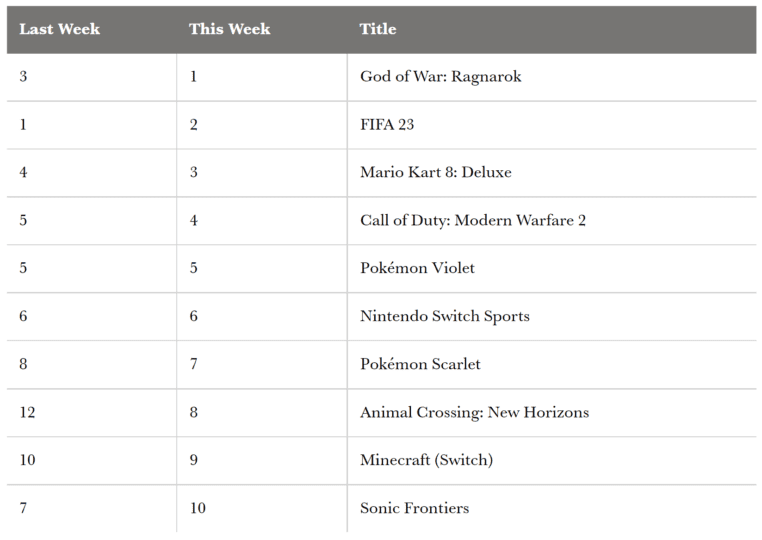Click the 'Nintendo Switch Sports' entry

tap(445, 316)
